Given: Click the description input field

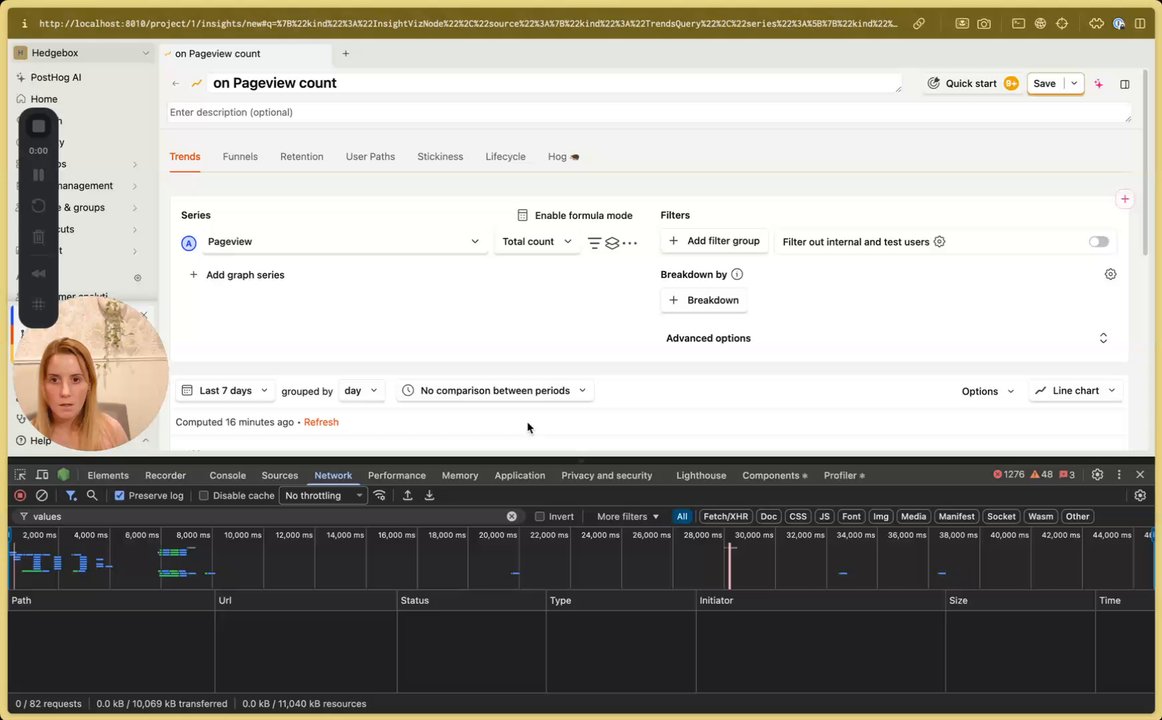Looking at the screenshot, I should pos(649,113).
